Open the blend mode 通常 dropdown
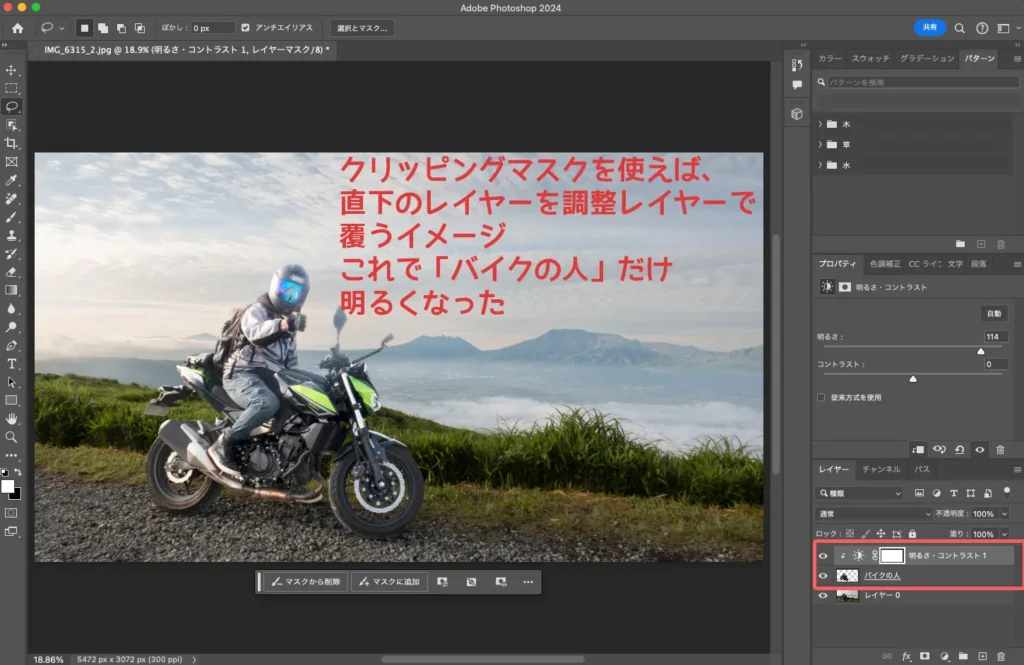Image resolution: width=1024 pixels, height=665 pixels. 872,514
